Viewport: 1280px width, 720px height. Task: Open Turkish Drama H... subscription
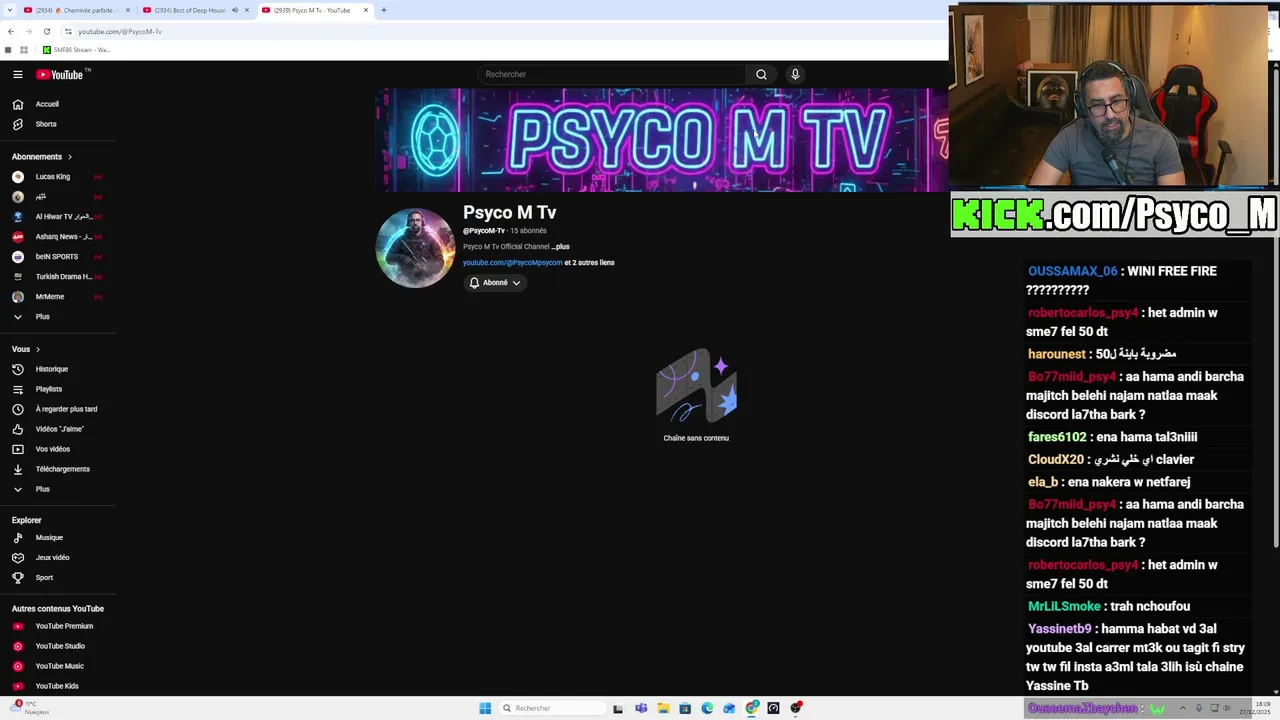[63, 277]
